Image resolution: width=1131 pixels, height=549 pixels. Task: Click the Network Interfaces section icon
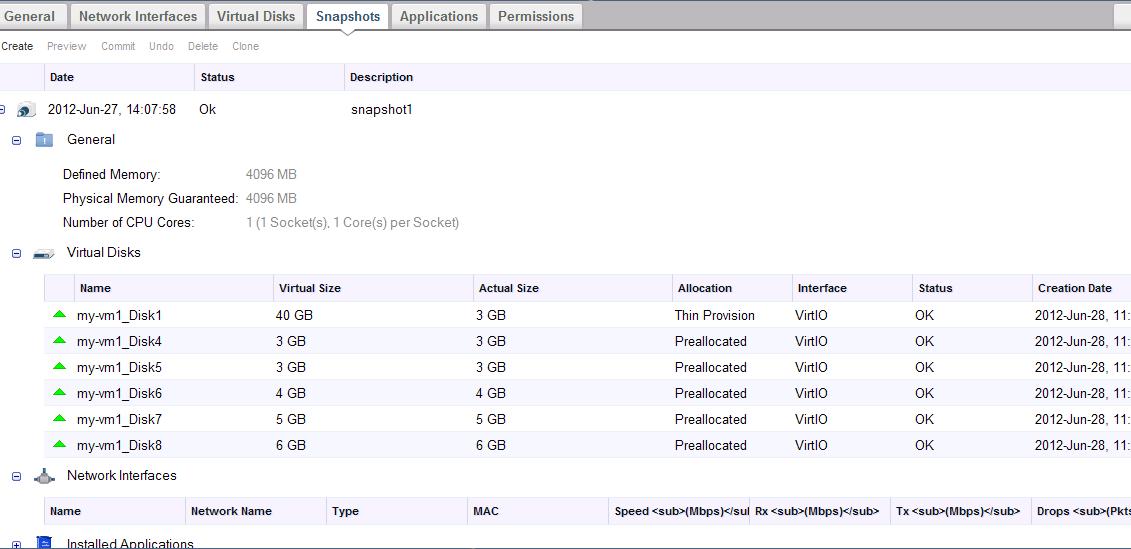pyautogui.click(x=44, y=477)
